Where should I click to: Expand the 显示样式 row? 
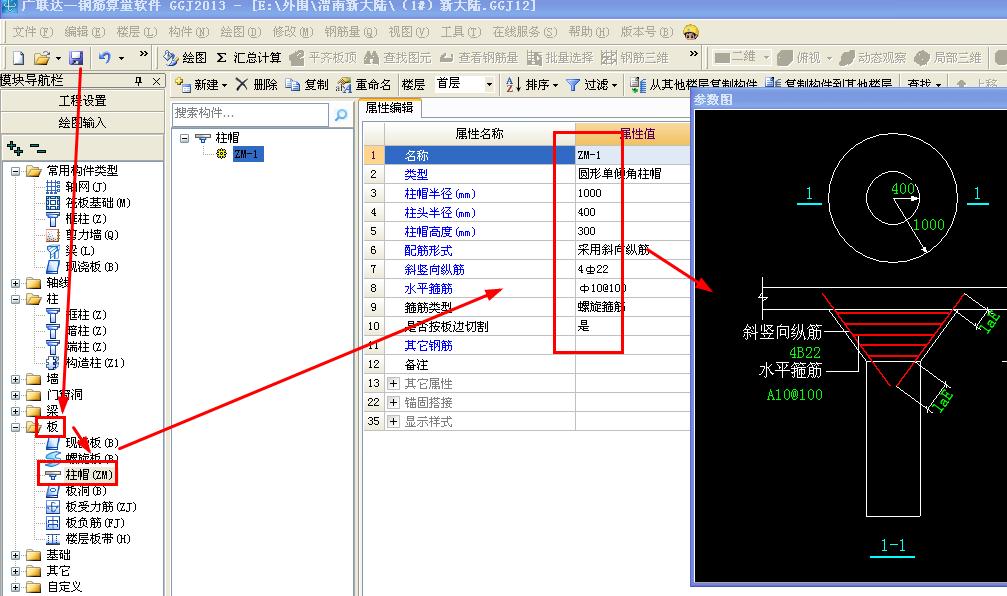pyautogui.click(x=394, y=422)
